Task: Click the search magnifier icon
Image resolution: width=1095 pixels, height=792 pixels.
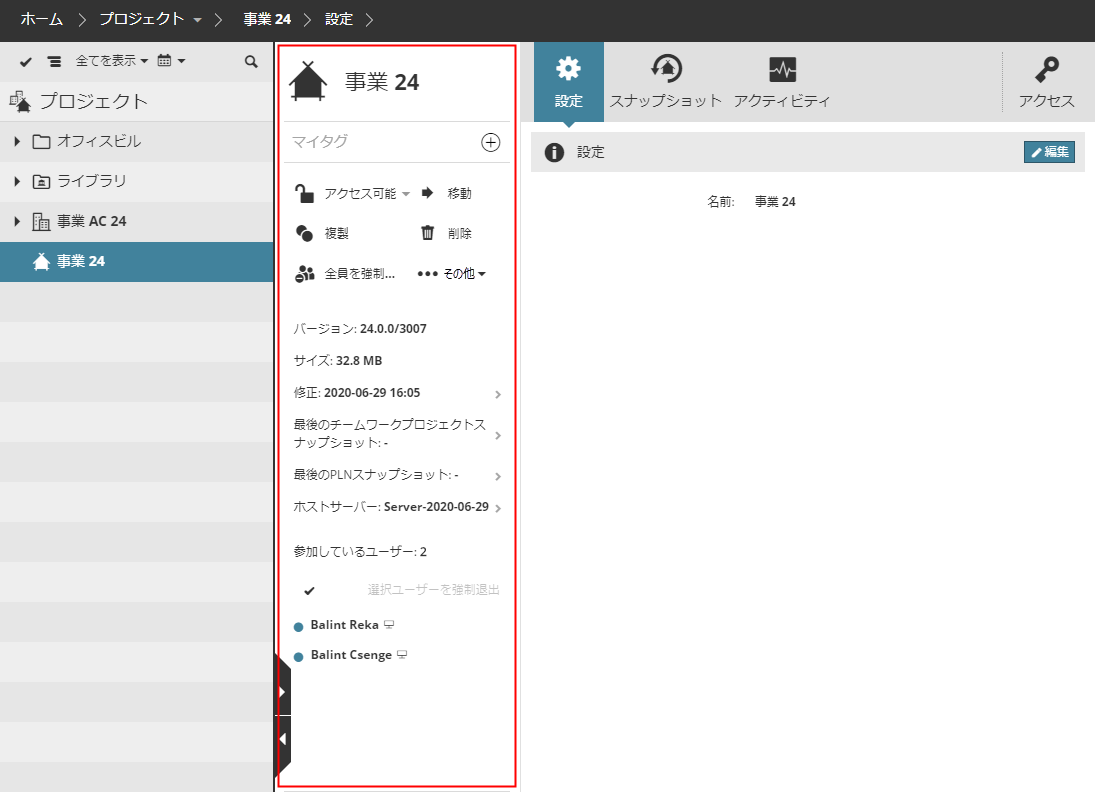Action: (251, 61)
